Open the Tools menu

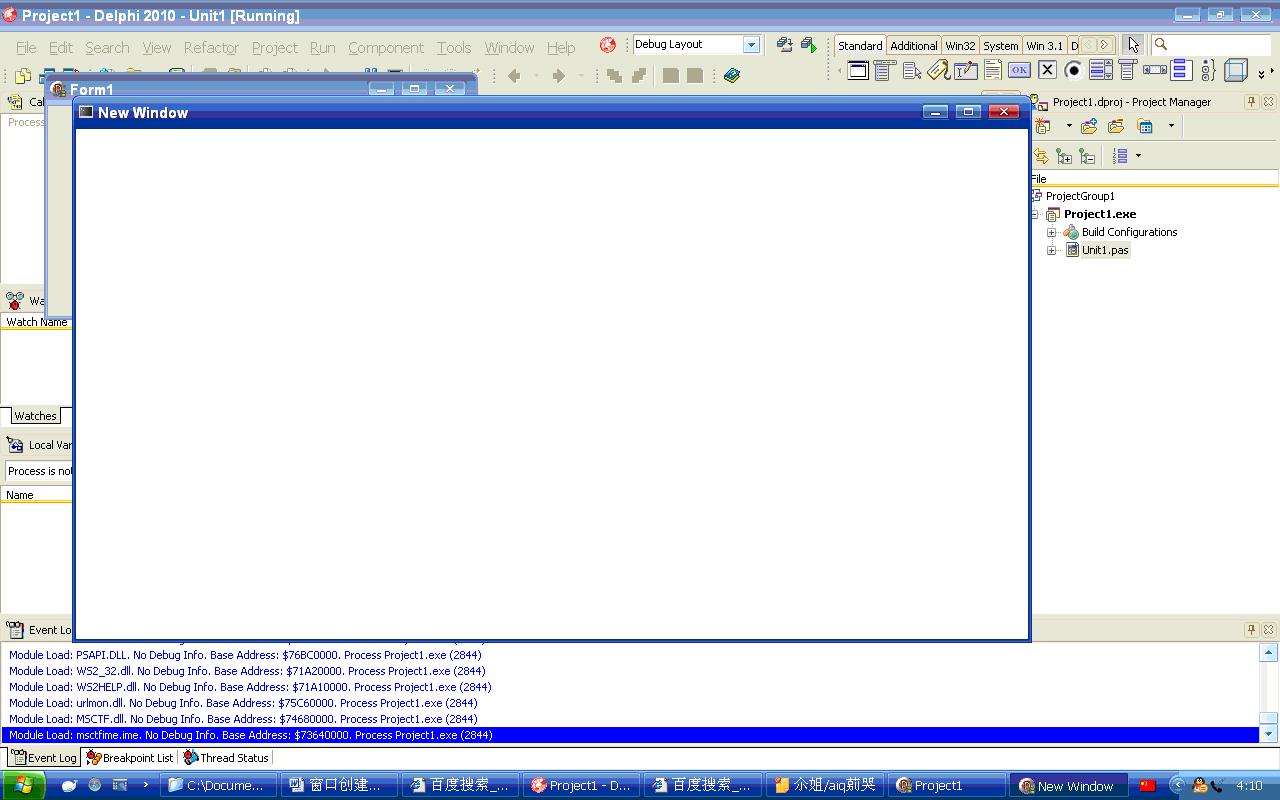tap(454, 47)
